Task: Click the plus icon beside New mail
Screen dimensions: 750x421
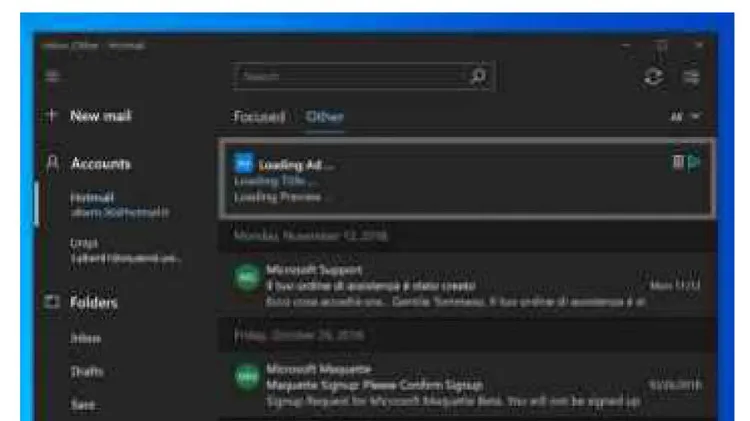Action: pyautogui.click(x=52, y=115)
